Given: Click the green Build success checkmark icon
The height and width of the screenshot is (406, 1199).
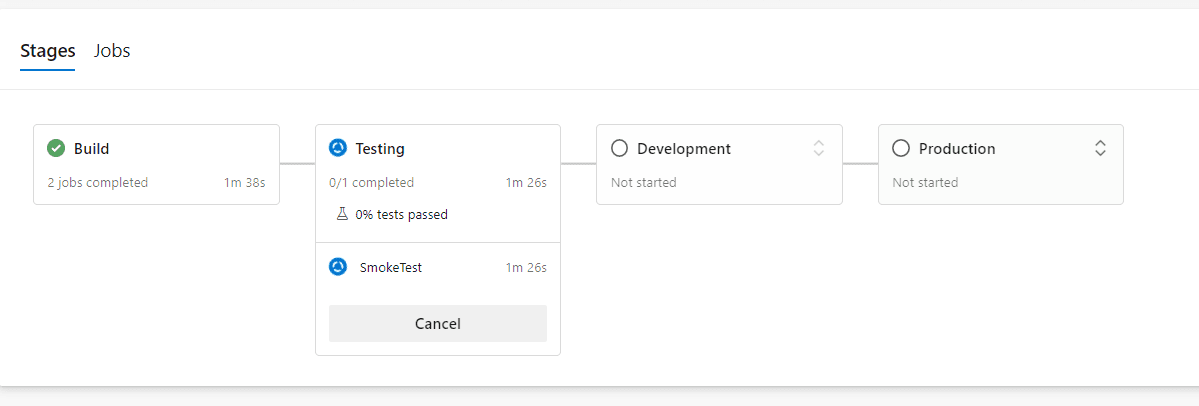Looking at the screenshot, I should (56, 149).
